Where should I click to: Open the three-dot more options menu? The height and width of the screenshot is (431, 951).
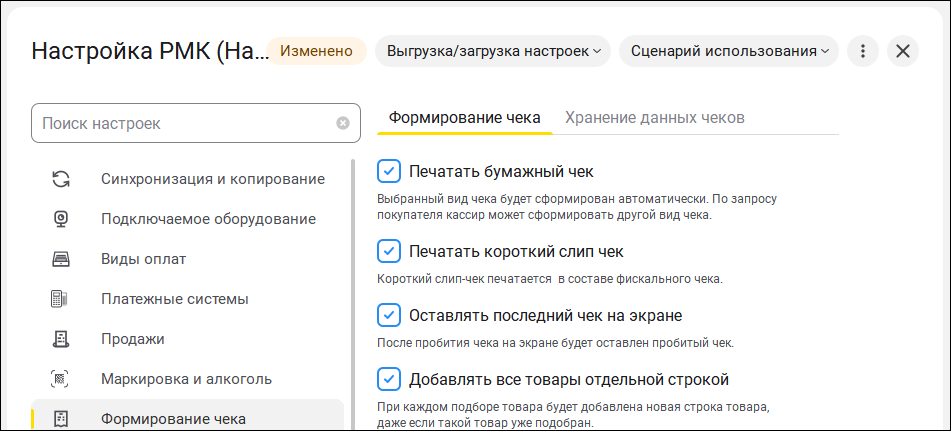click(863, 51)
